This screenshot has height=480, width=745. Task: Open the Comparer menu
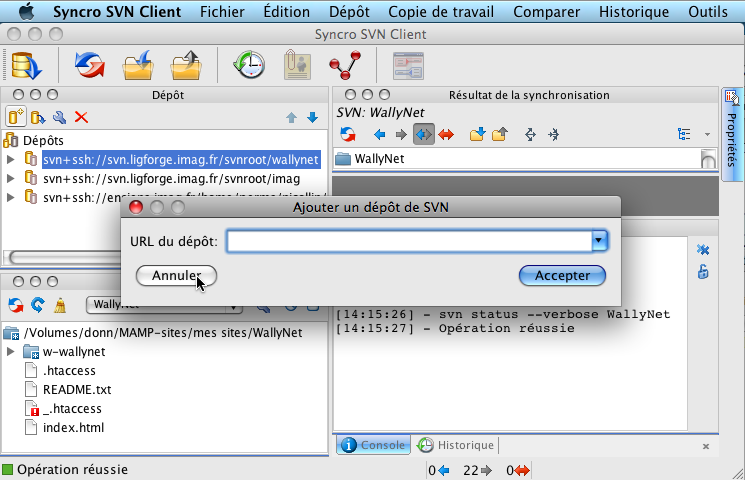click(x=546, y=11)
